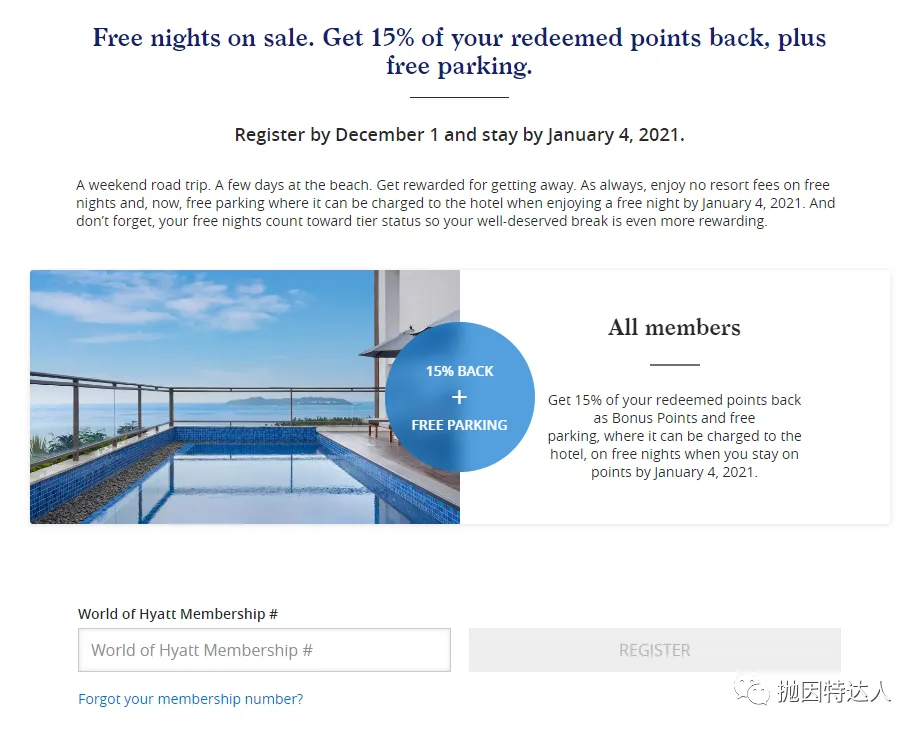Click the WeChat logo watermark icon

pos(751,691)
